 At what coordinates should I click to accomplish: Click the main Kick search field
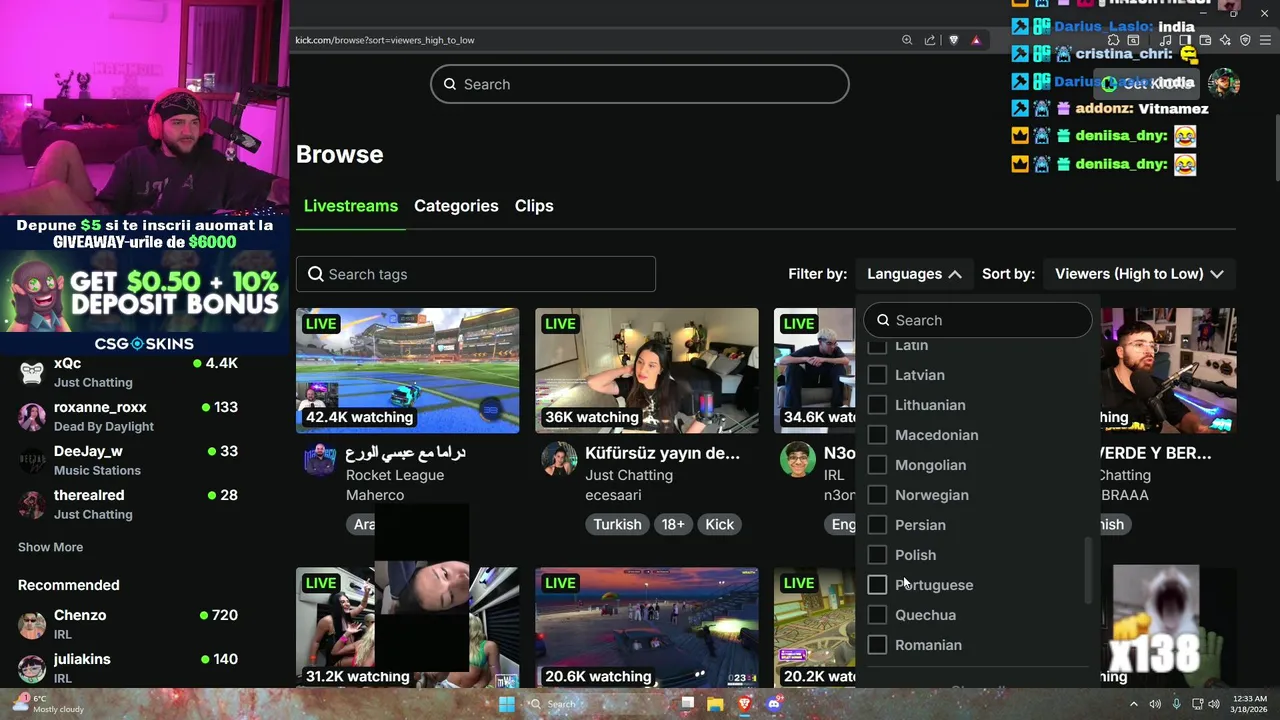click(640, 84)
